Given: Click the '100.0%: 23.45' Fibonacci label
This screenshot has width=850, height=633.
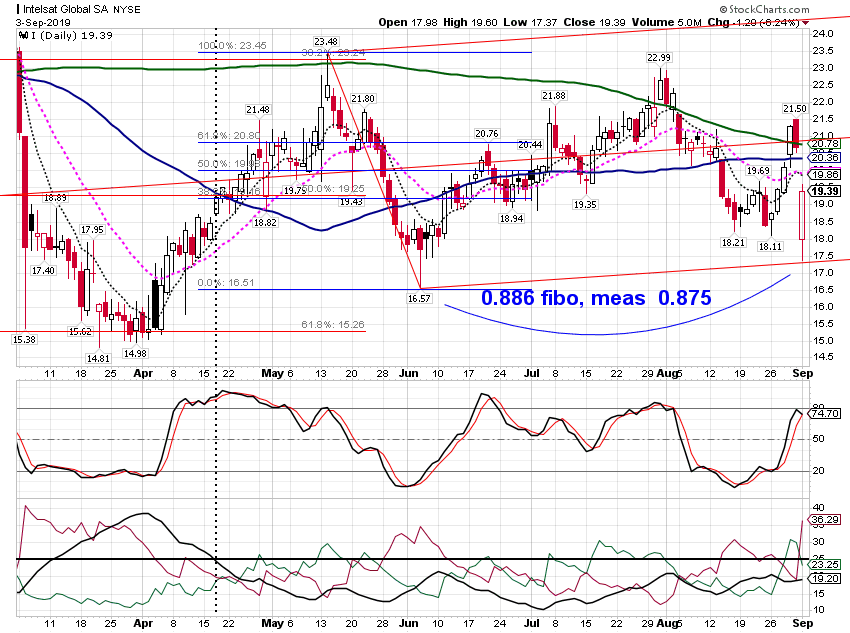Looking at the screenshot, I should (x=233, y=46).
